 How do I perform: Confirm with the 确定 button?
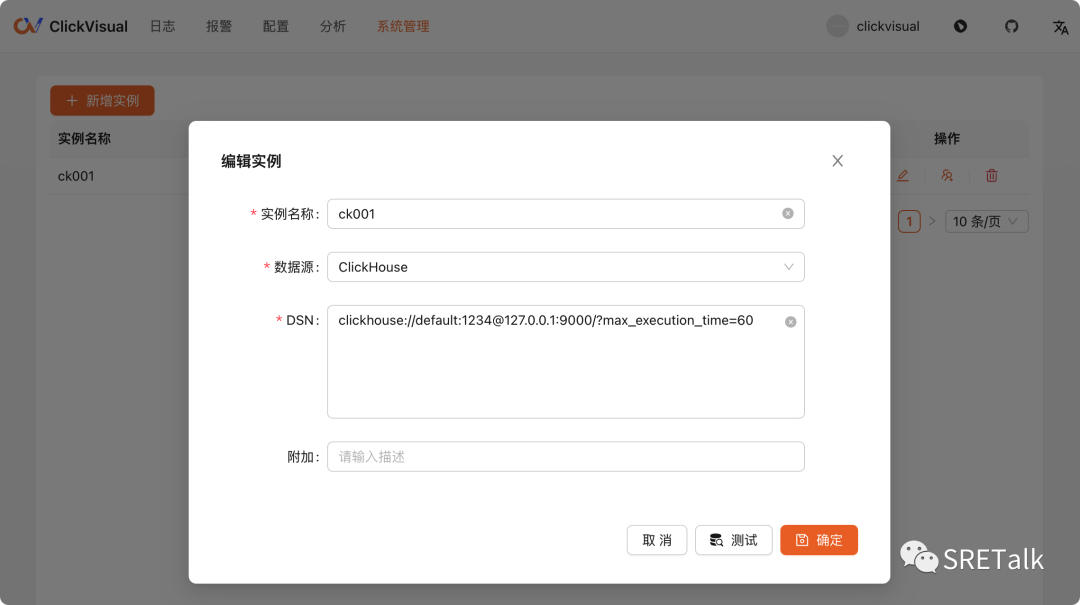(819, 540)
